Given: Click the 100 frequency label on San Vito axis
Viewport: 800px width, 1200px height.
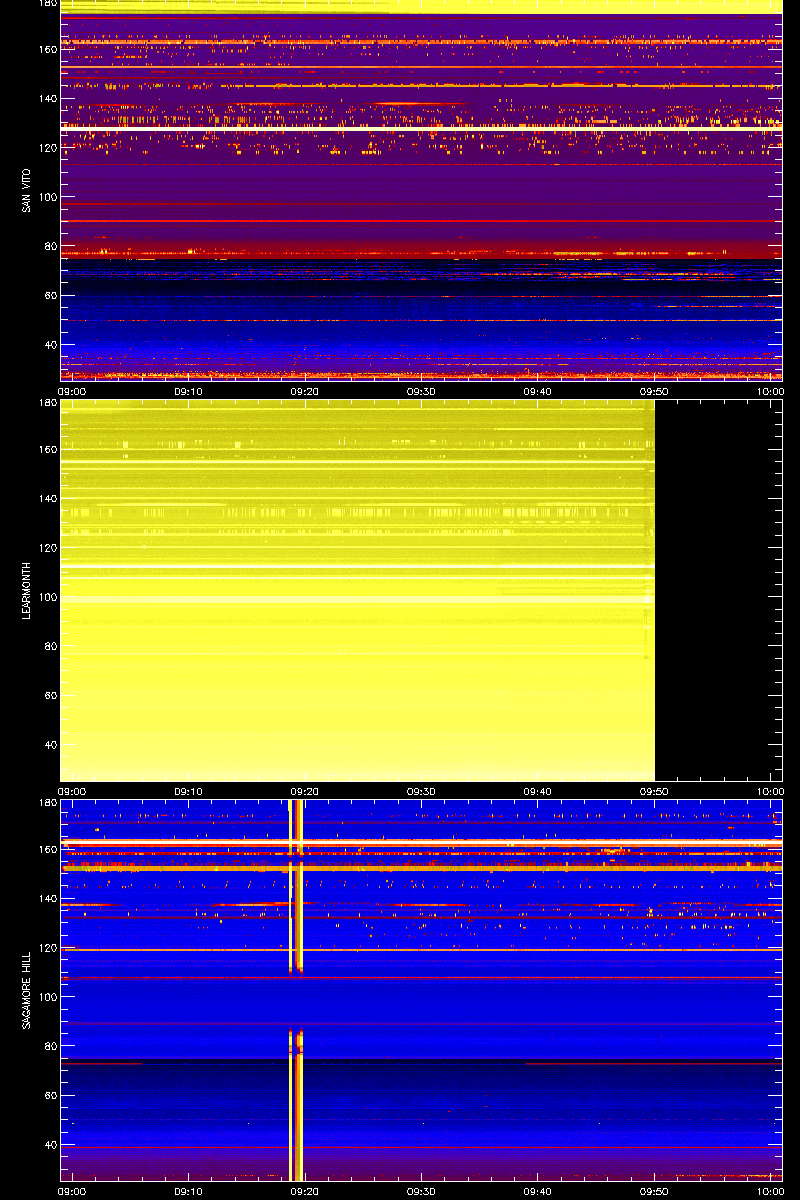Looking at the screenshot, I should pyautogui.click(x=47, y=197).
